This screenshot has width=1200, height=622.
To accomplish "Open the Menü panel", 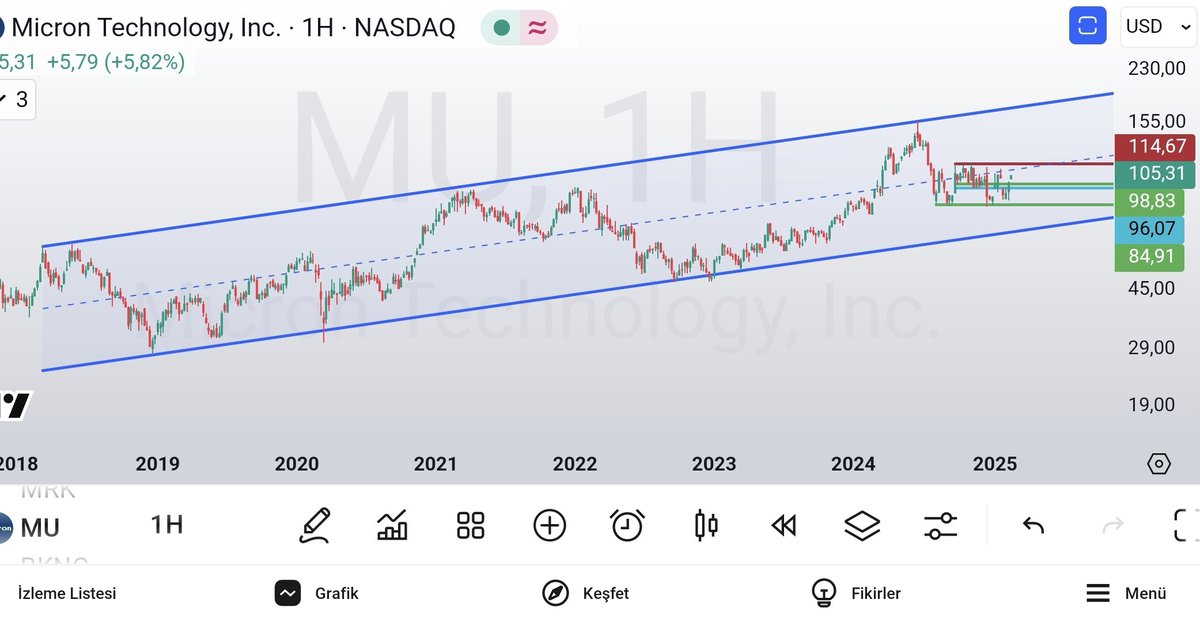I will 1123,592.
